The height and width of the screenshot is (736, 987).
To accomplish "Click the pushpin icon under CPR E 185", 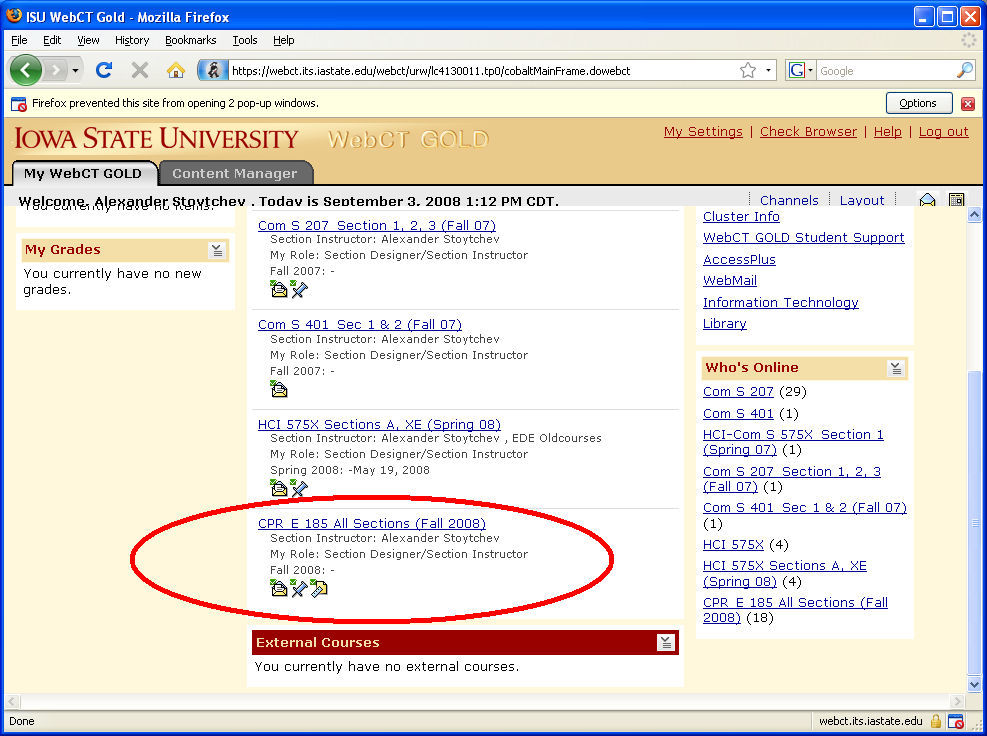I will click(298, 588).
